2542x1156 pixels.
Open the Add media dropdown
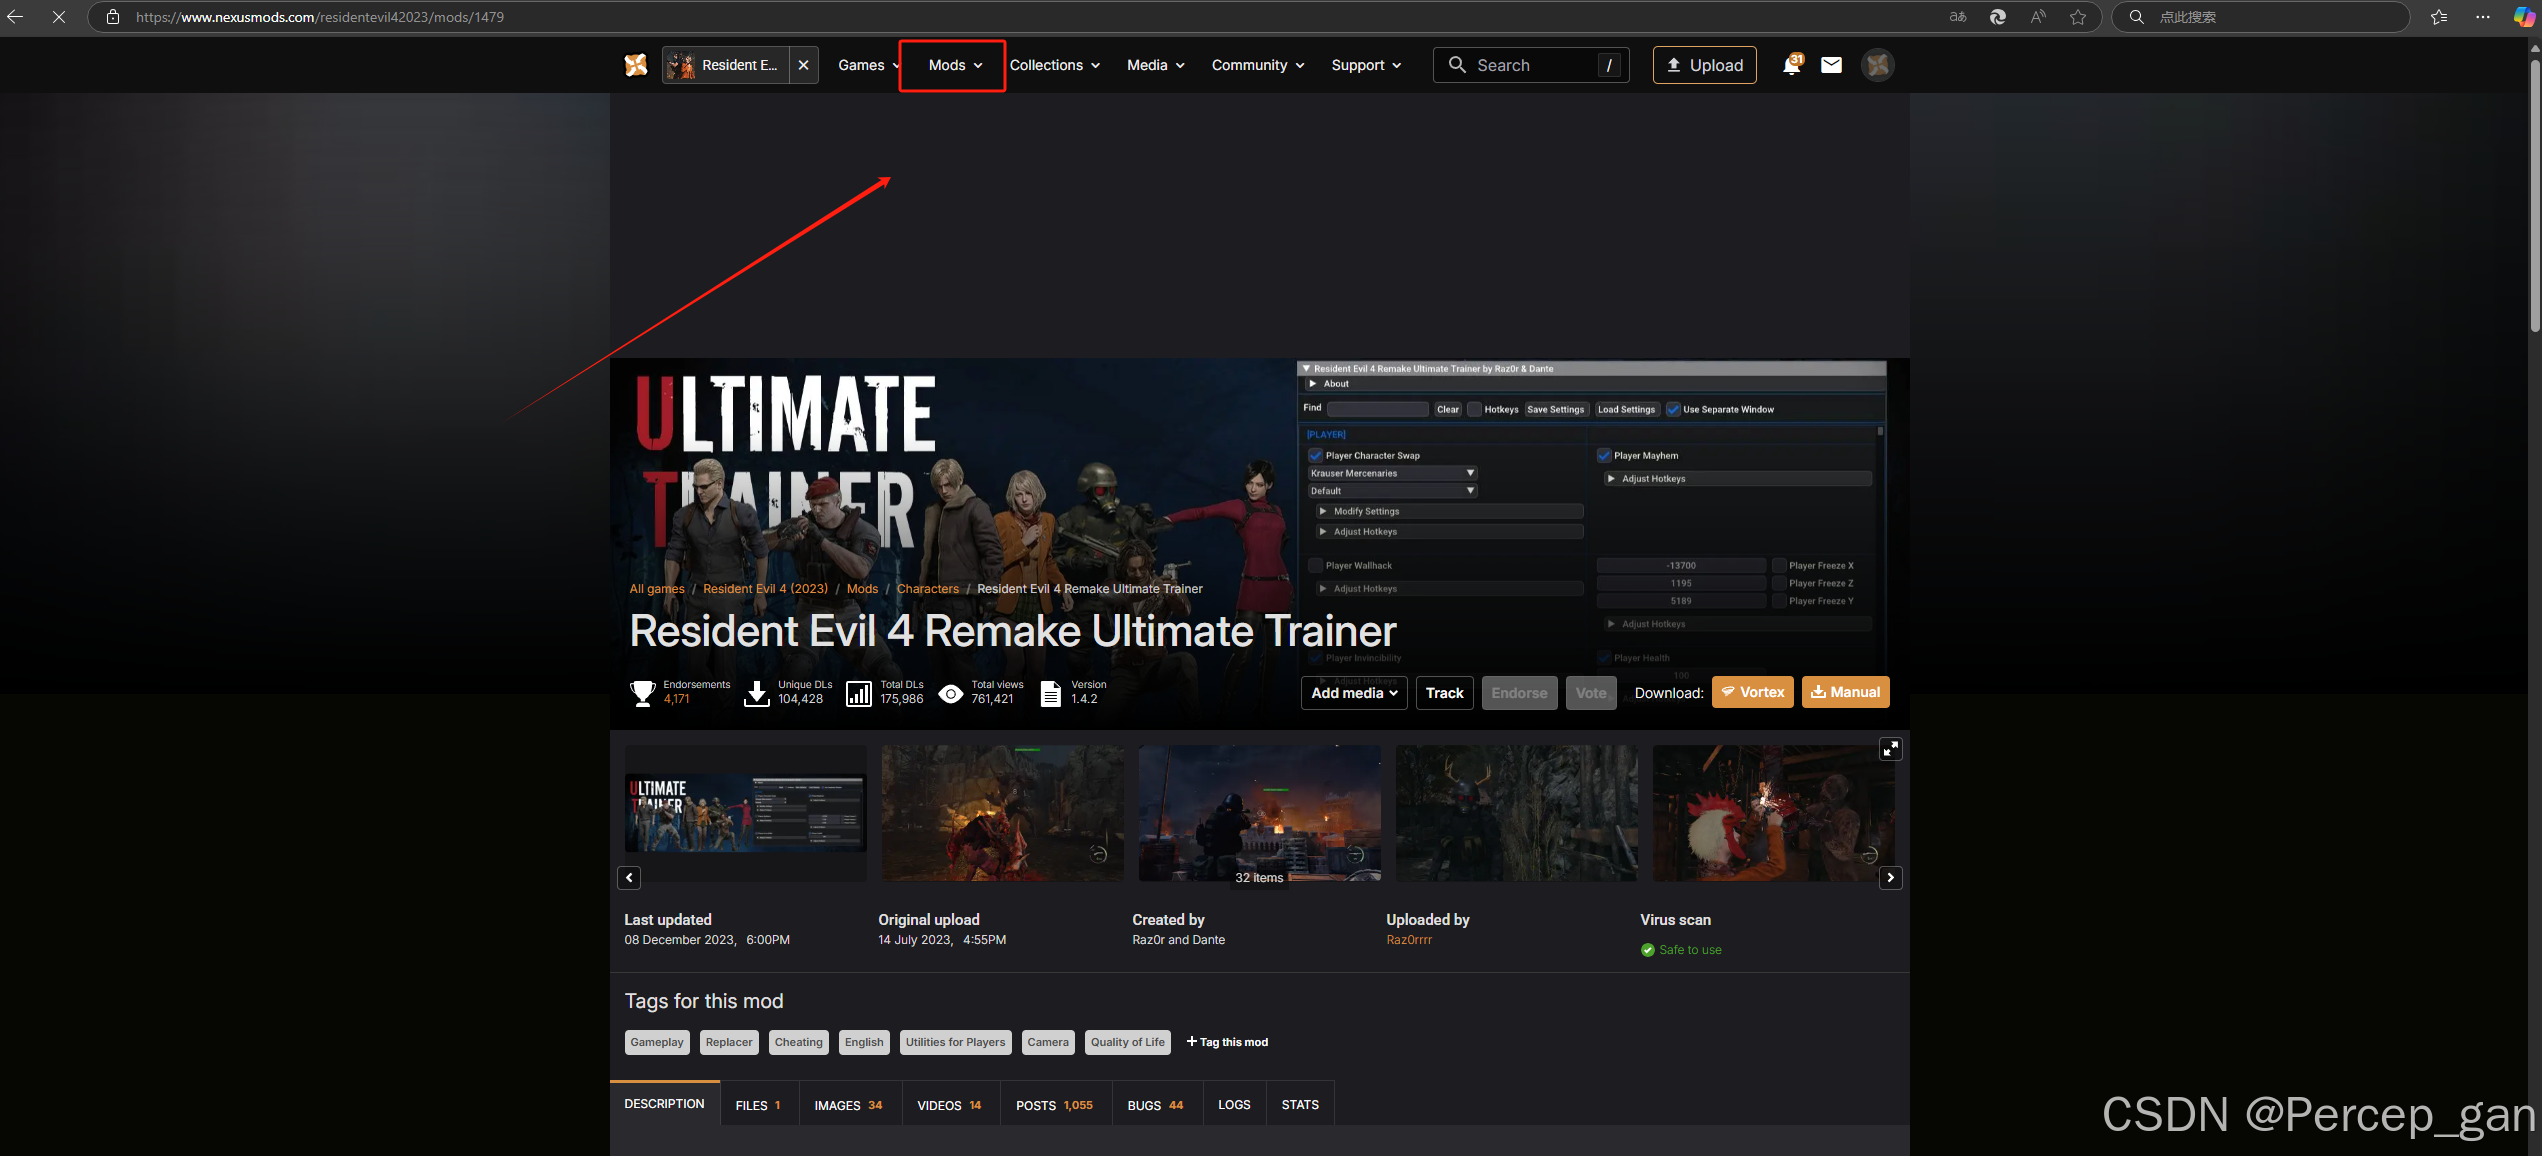pos(1353,693)
